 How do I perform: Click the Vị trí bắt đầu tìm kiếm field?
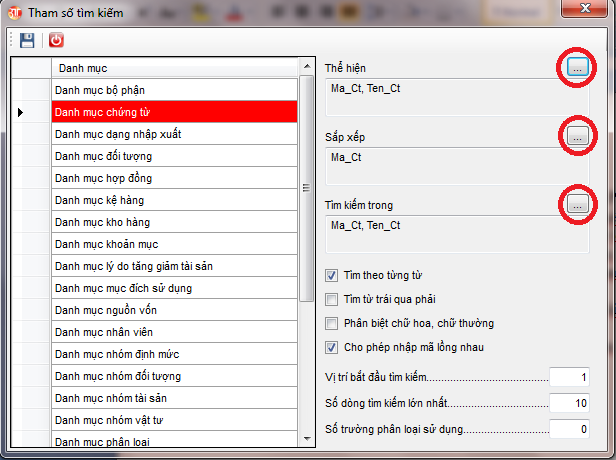570,378
